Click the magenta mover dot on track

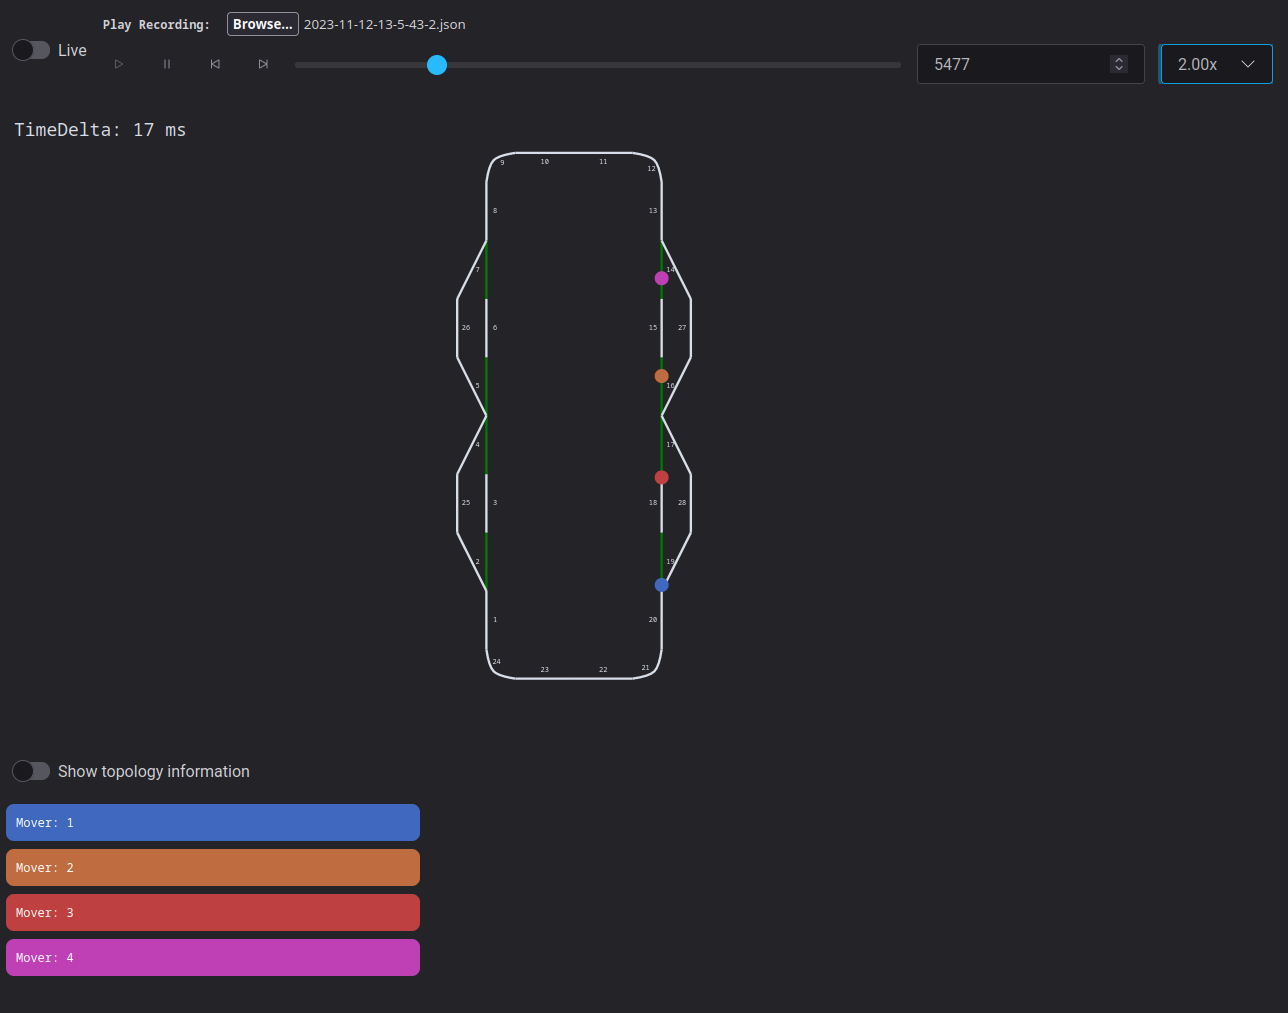[661, 278]
